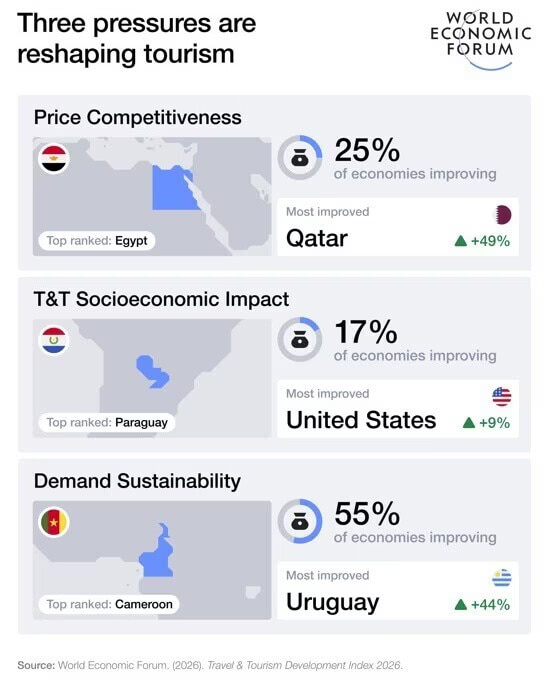548x684 pixels.
Task: Click the Paraguay flag icon
Action: [x=54, y=340]
